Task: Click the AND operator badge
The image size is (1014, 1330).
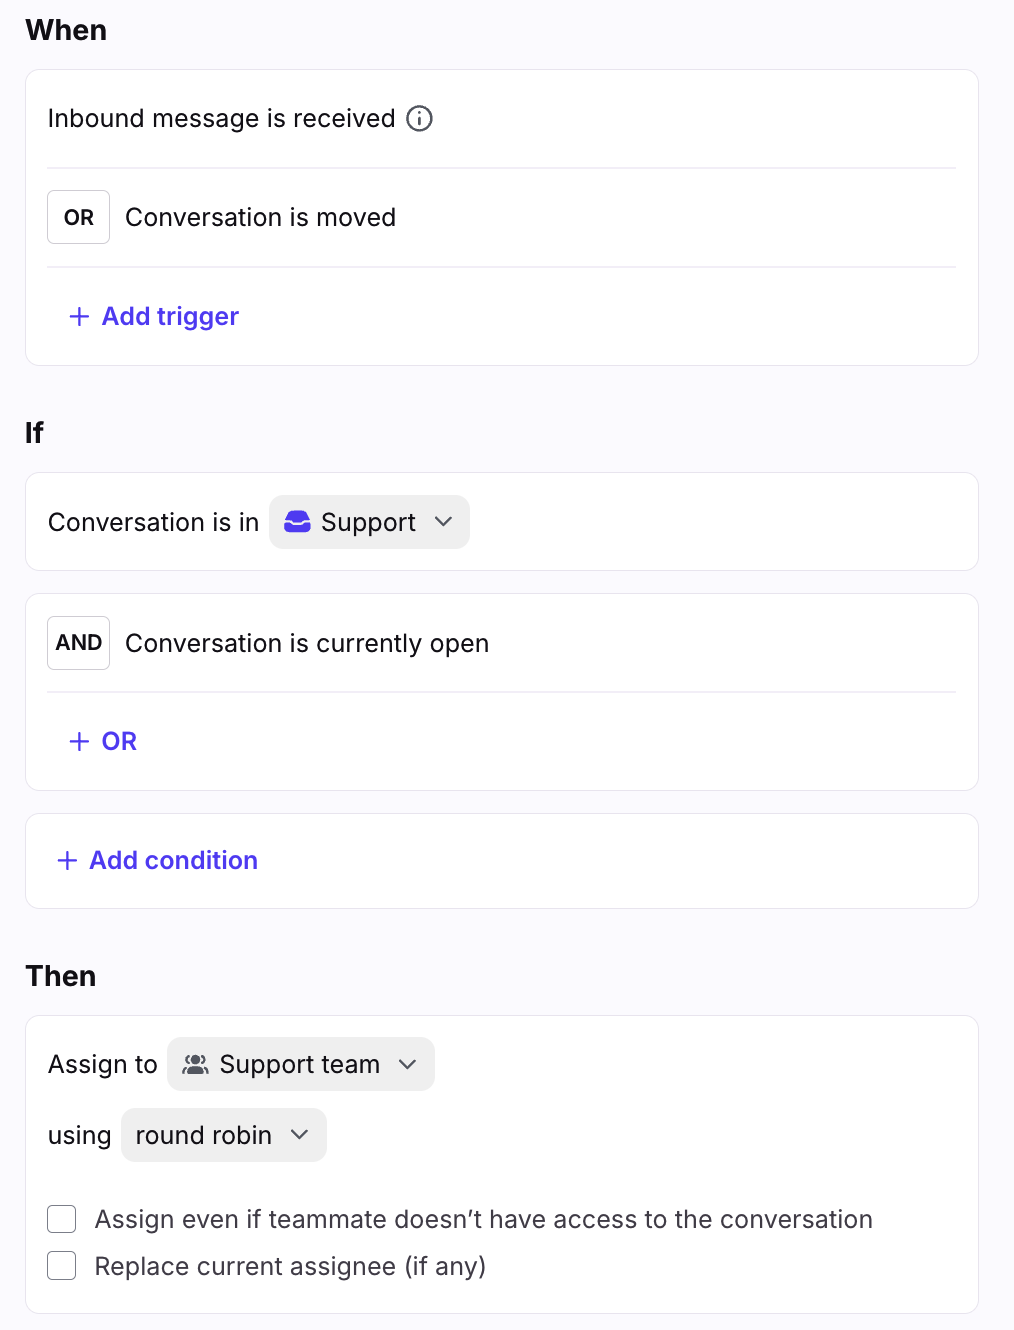Action: [x=78, y=643]
